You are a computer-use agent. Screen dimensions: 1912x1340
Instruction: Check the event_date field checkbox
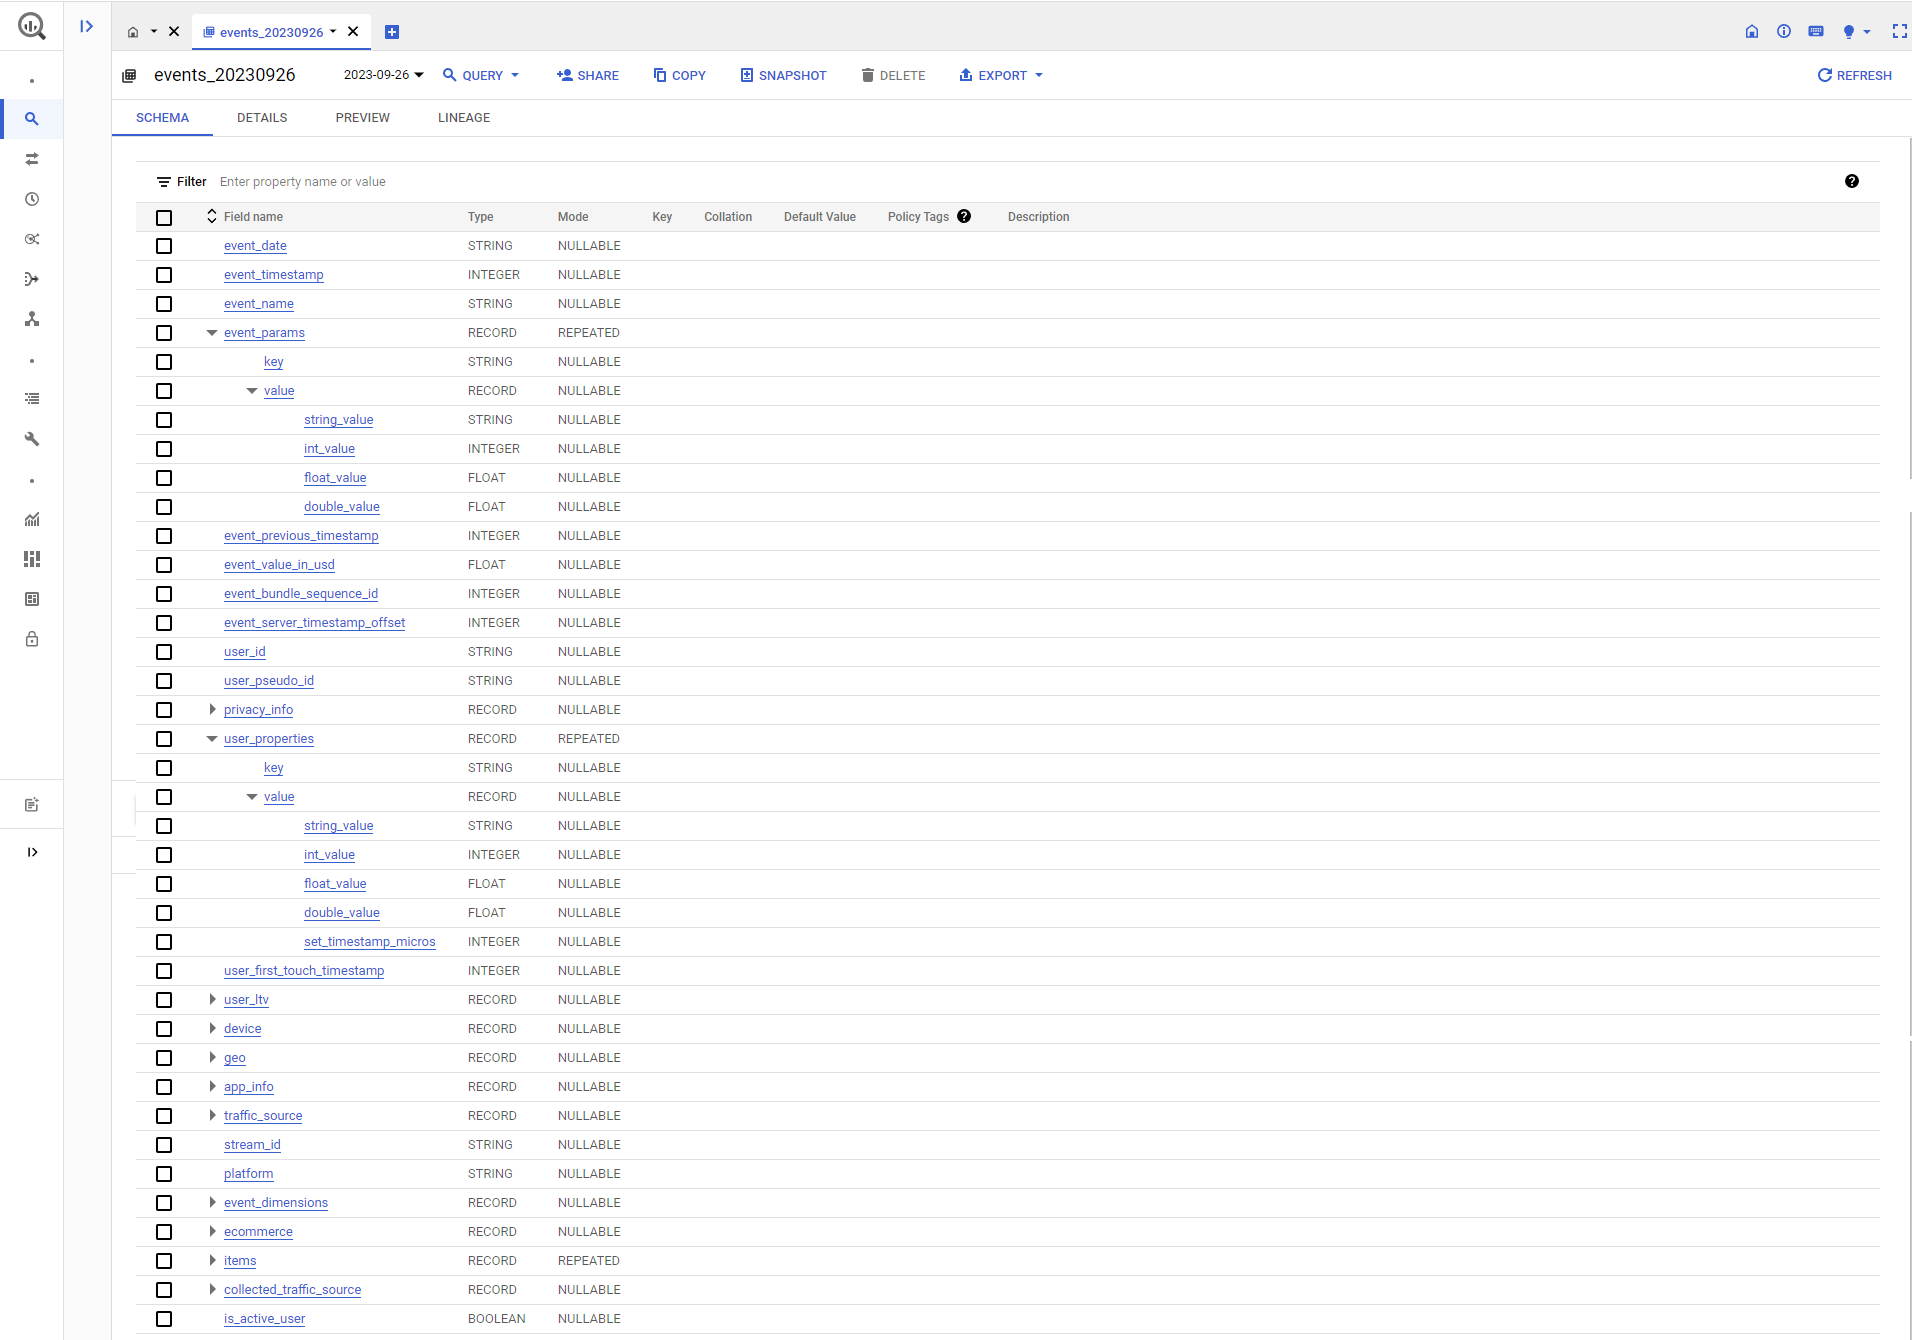[164, 246]
